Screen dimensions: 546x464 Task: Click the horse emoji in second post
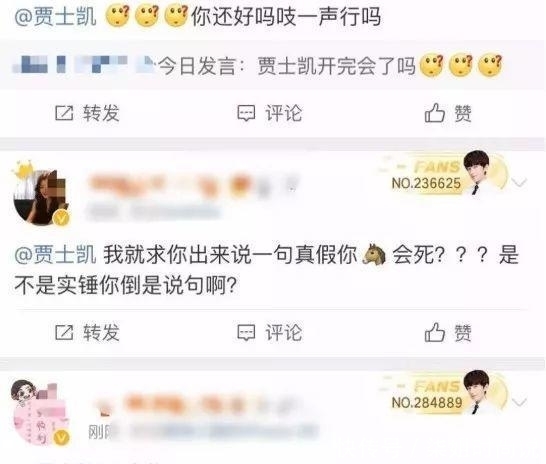tap(374, 254)
